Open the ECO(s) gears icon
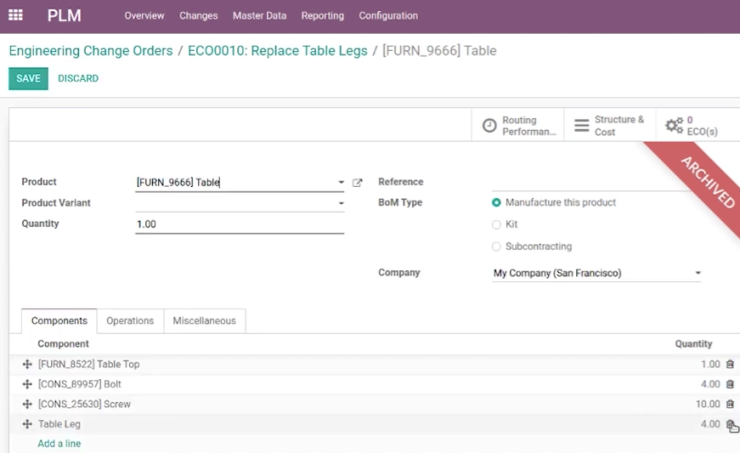 coord(674,126)
